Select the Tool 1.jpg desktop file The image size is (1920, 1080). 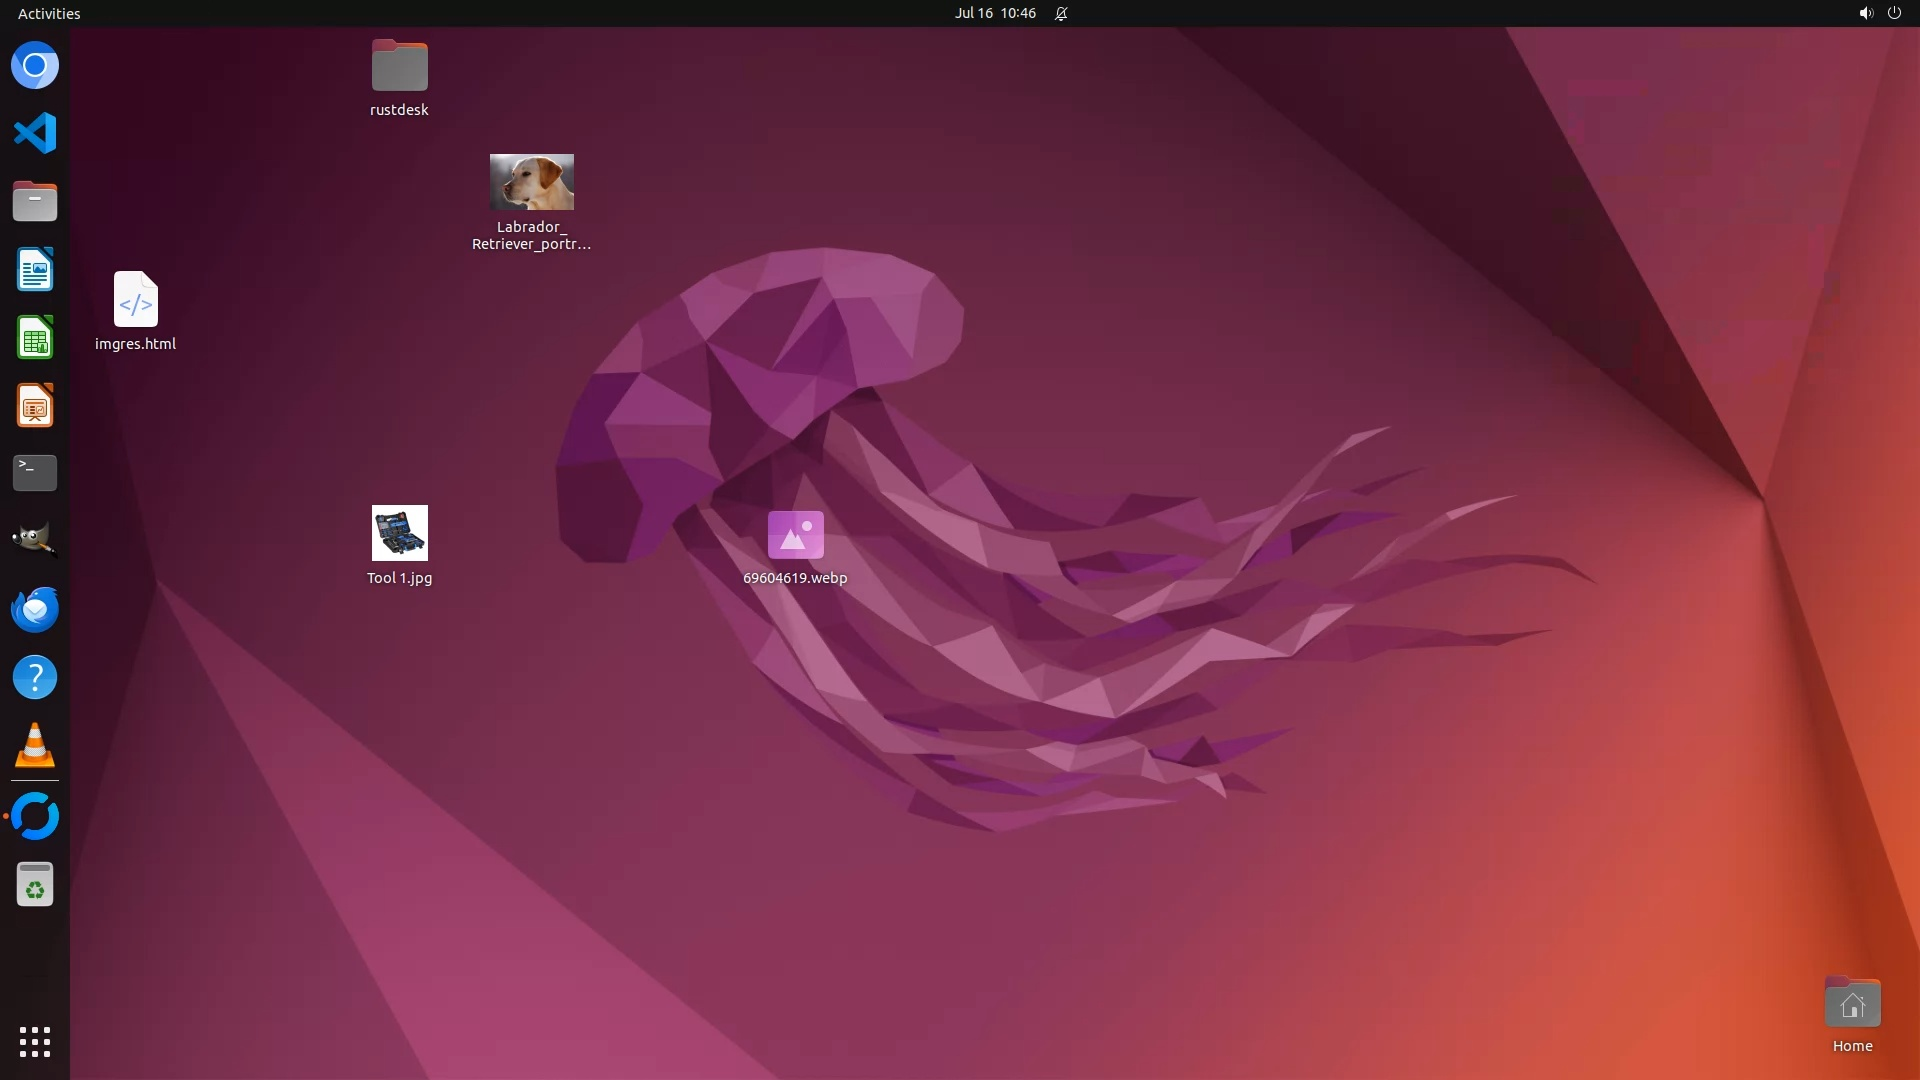pyautogui.click(x=399, y=533)
